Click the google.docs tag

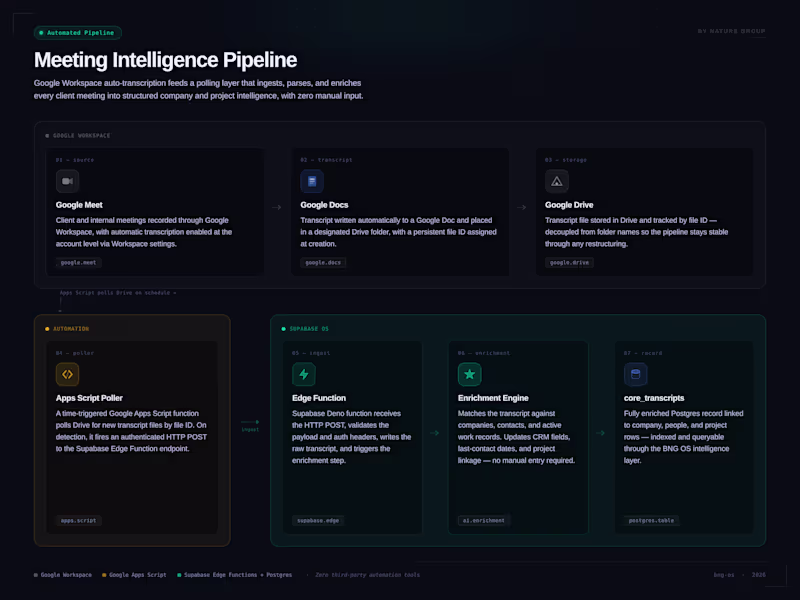(323, 263)
